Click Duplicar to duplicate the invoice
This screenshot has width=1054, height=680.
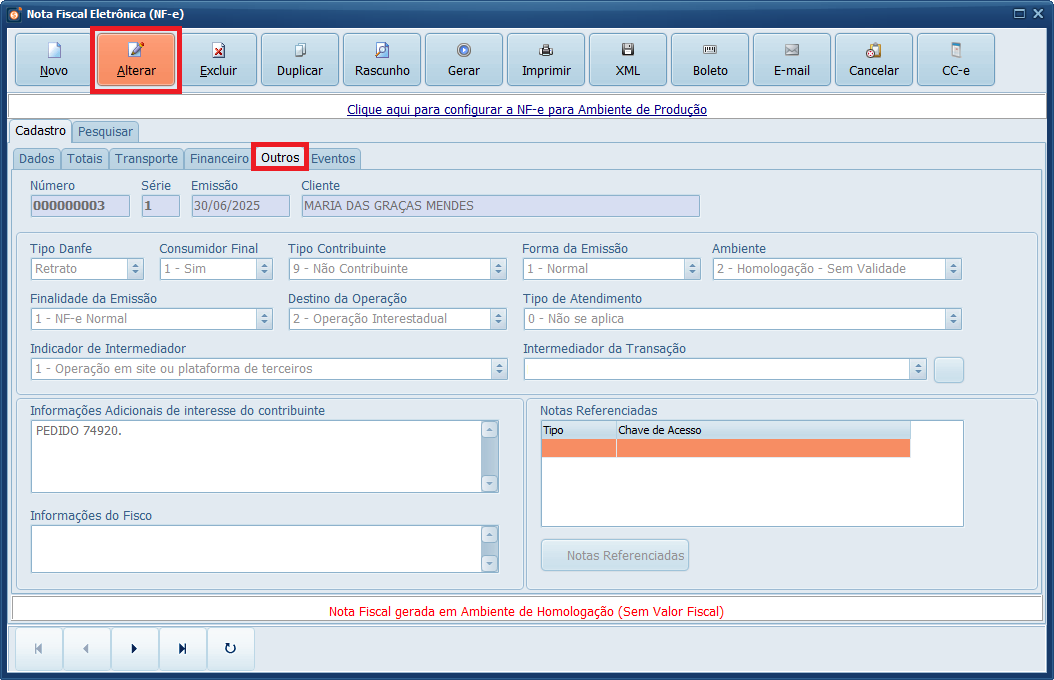click(300, 60)
